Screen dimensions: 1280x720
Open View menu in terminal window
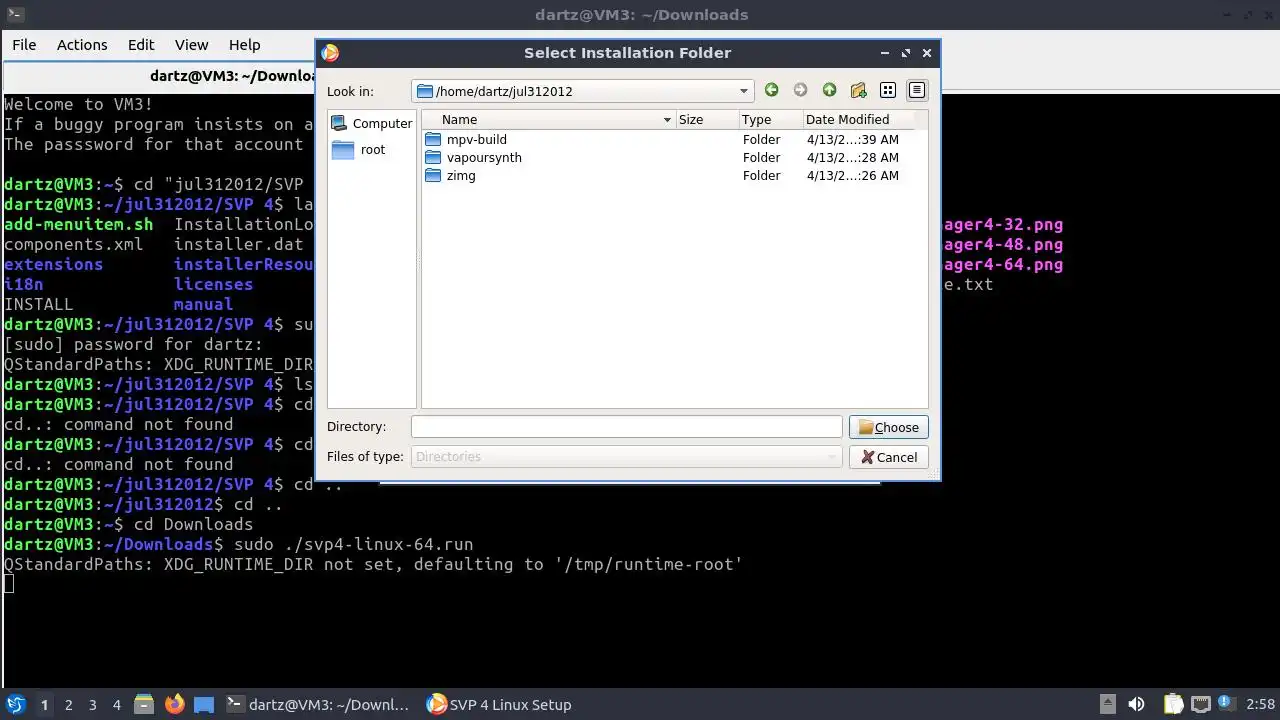[x=192, y=45]
